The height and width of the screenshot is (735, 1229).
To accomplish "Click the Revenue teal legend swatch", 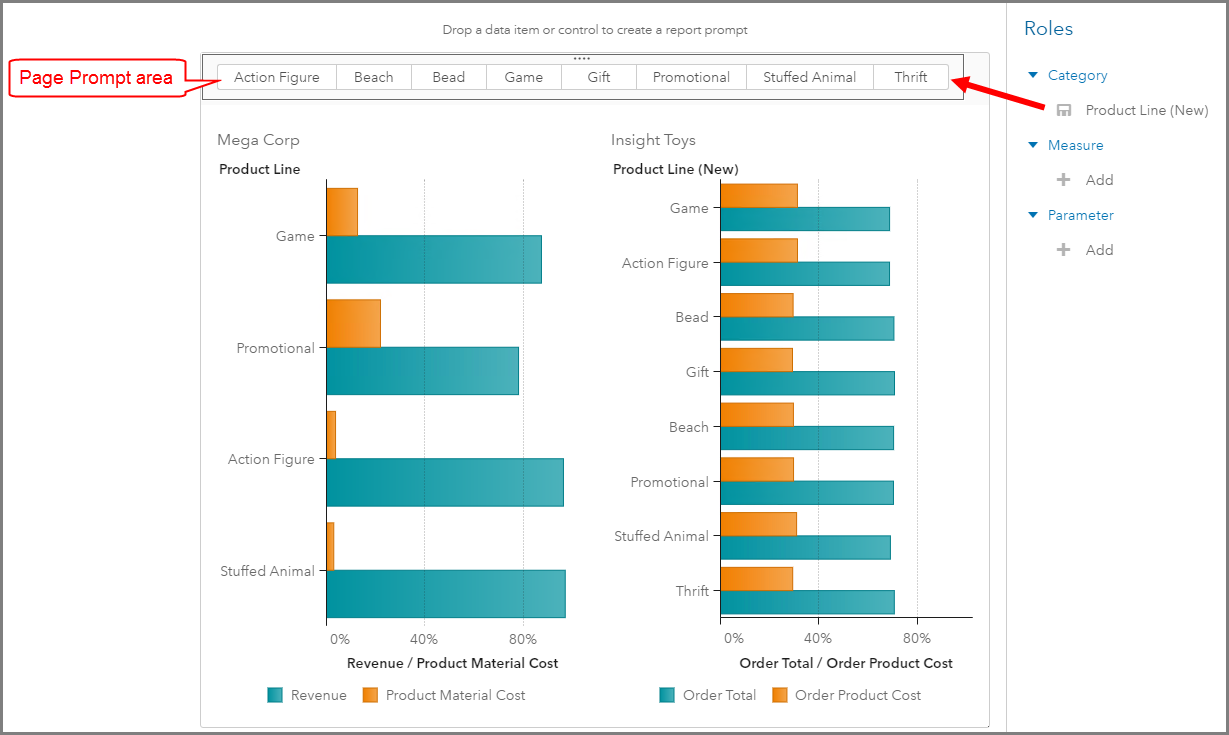I will (275, 696).
